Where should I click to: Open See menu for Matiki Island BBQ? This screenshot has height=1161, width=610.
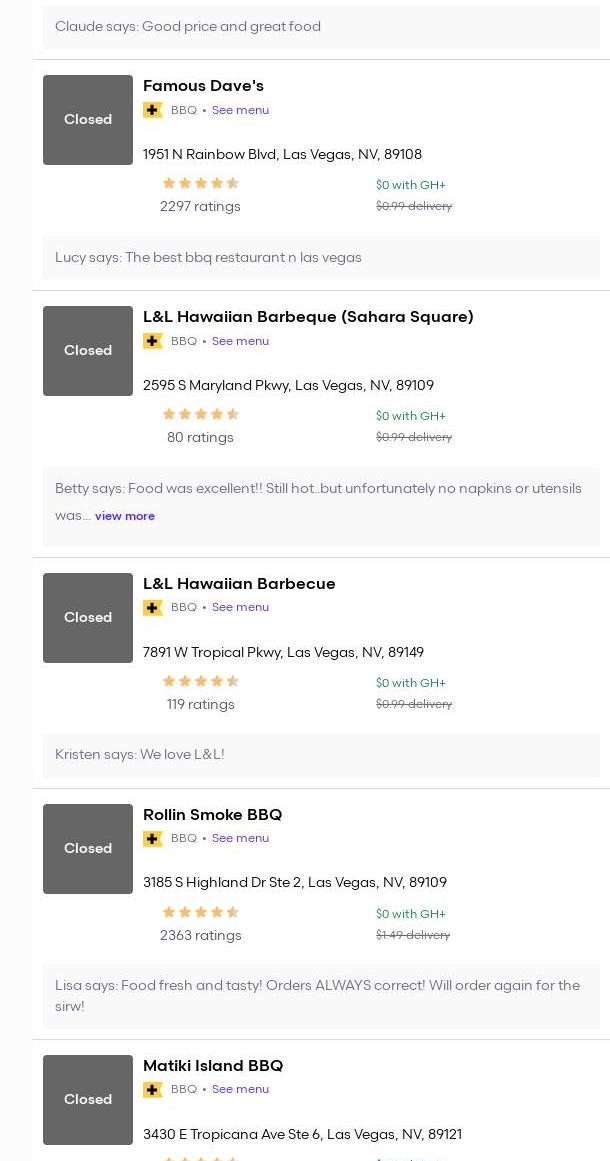[240, 1089]
